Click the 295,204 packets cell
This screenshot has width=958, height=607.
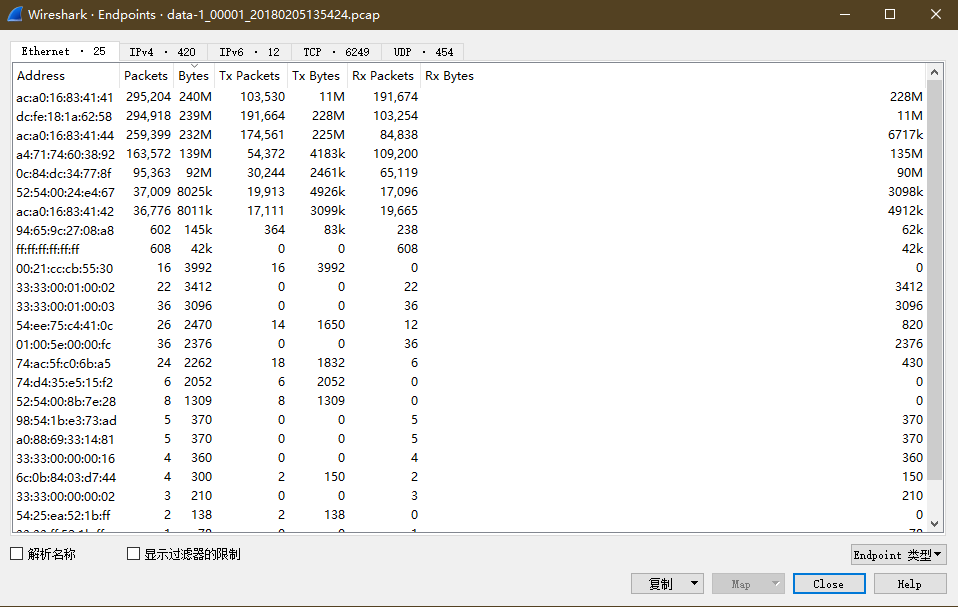pos(148,96)
